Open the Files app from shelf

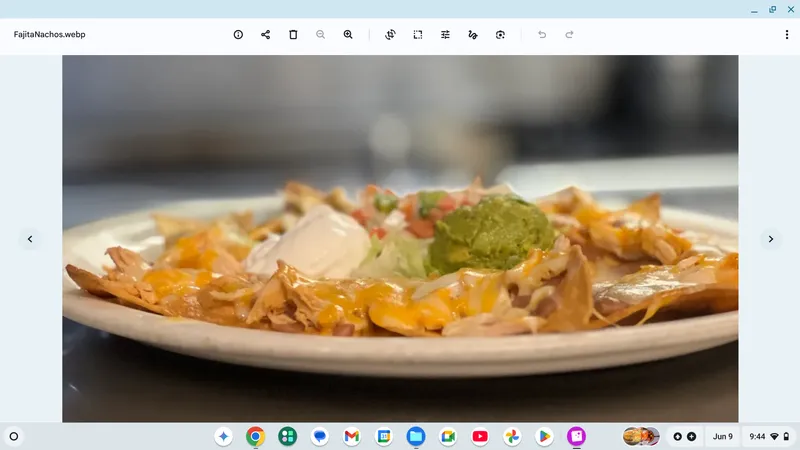[x=416, y=436]
